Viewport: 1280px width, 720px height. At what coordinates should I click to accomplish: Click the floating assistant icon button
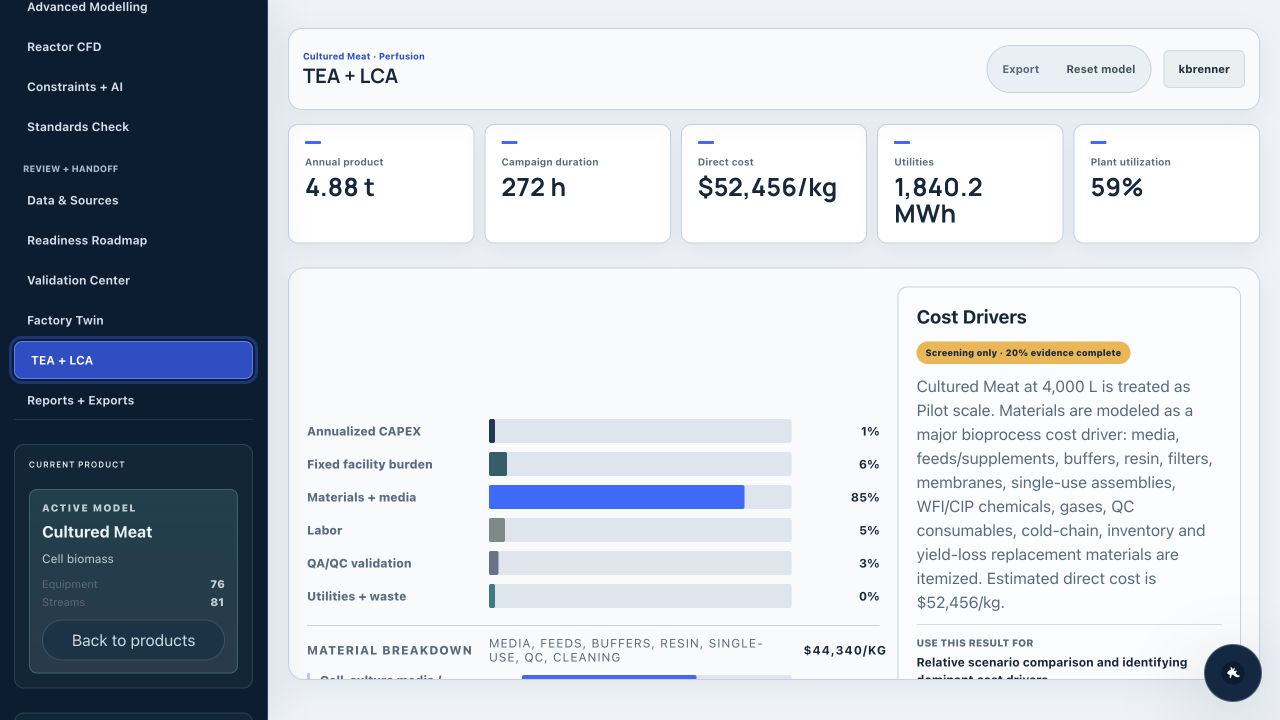[x=1232, y=673]
